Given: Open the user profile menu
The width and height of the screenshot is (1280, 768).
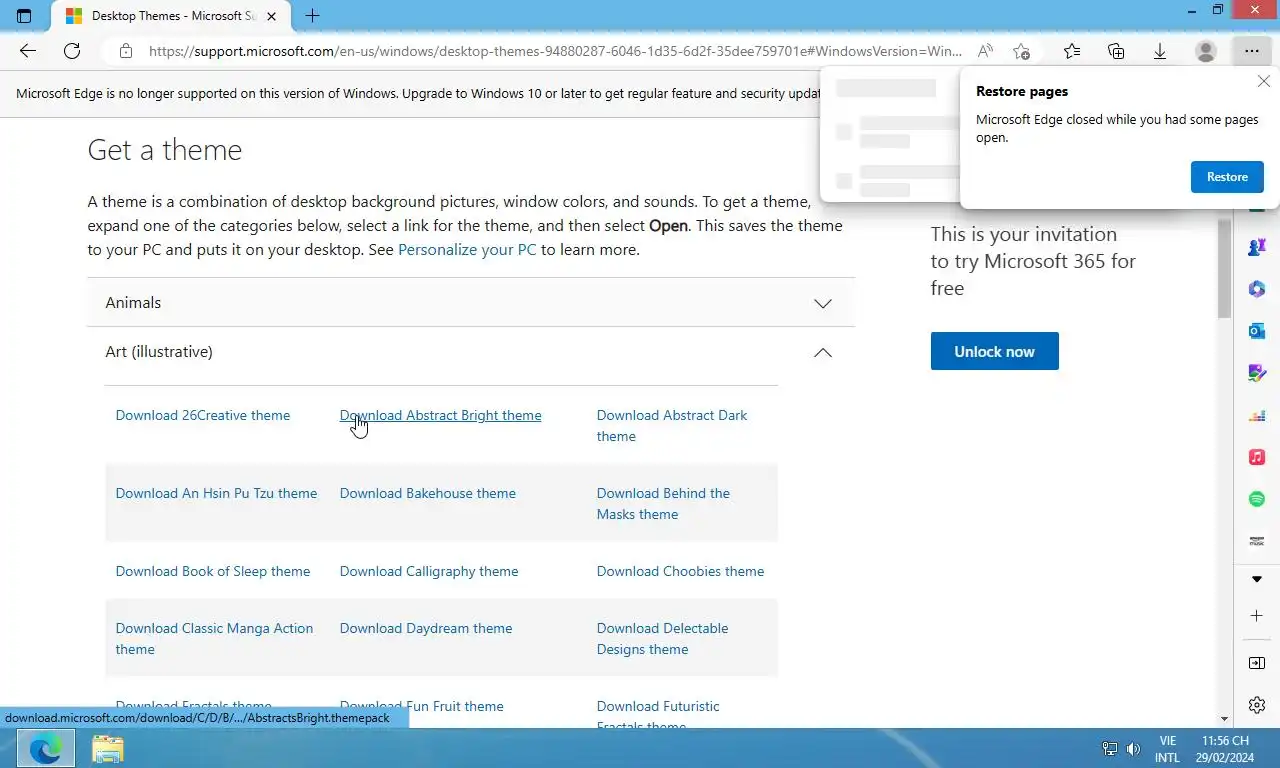Looking at the screenshot, I should coord(1206,51).
